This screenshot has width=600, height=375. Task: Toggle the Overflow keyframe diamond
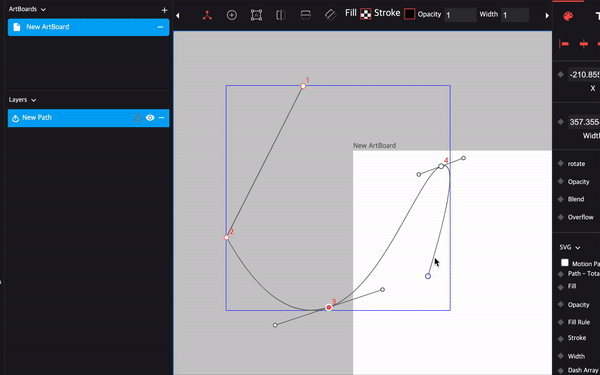pyautogui.click(x=561, y=217)
